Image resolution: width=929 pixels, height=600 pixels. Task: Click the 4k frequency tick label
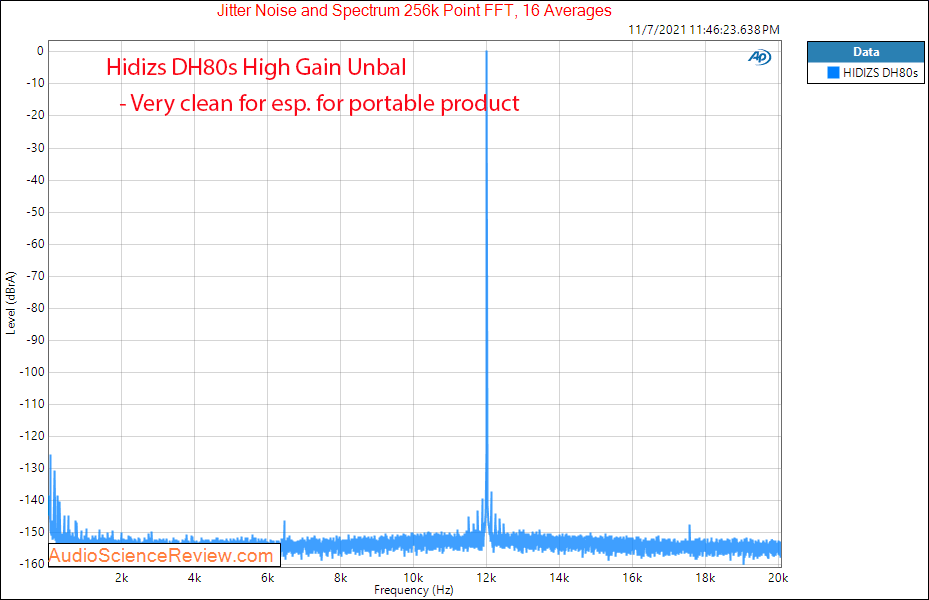pyautogui.click(x=194, y=578)
